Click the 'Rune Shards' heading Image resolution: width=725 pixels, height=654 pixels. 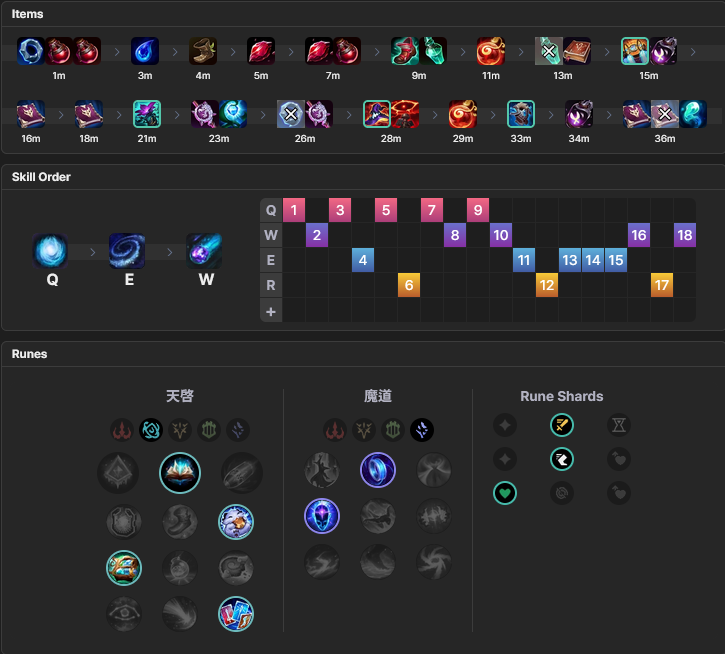562,396
